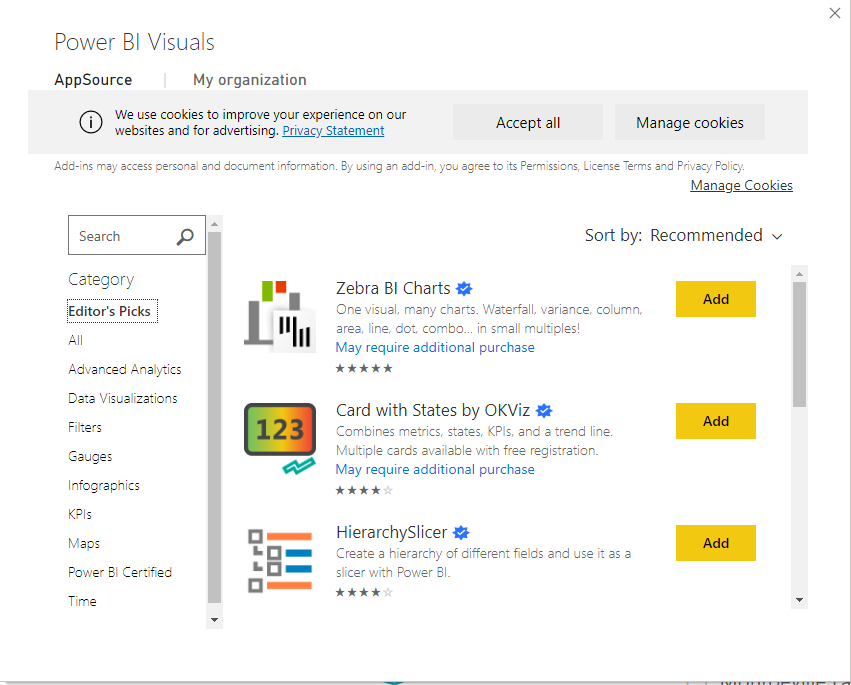Close the Power BI Visuals dialog

click(x=835, y=13)
